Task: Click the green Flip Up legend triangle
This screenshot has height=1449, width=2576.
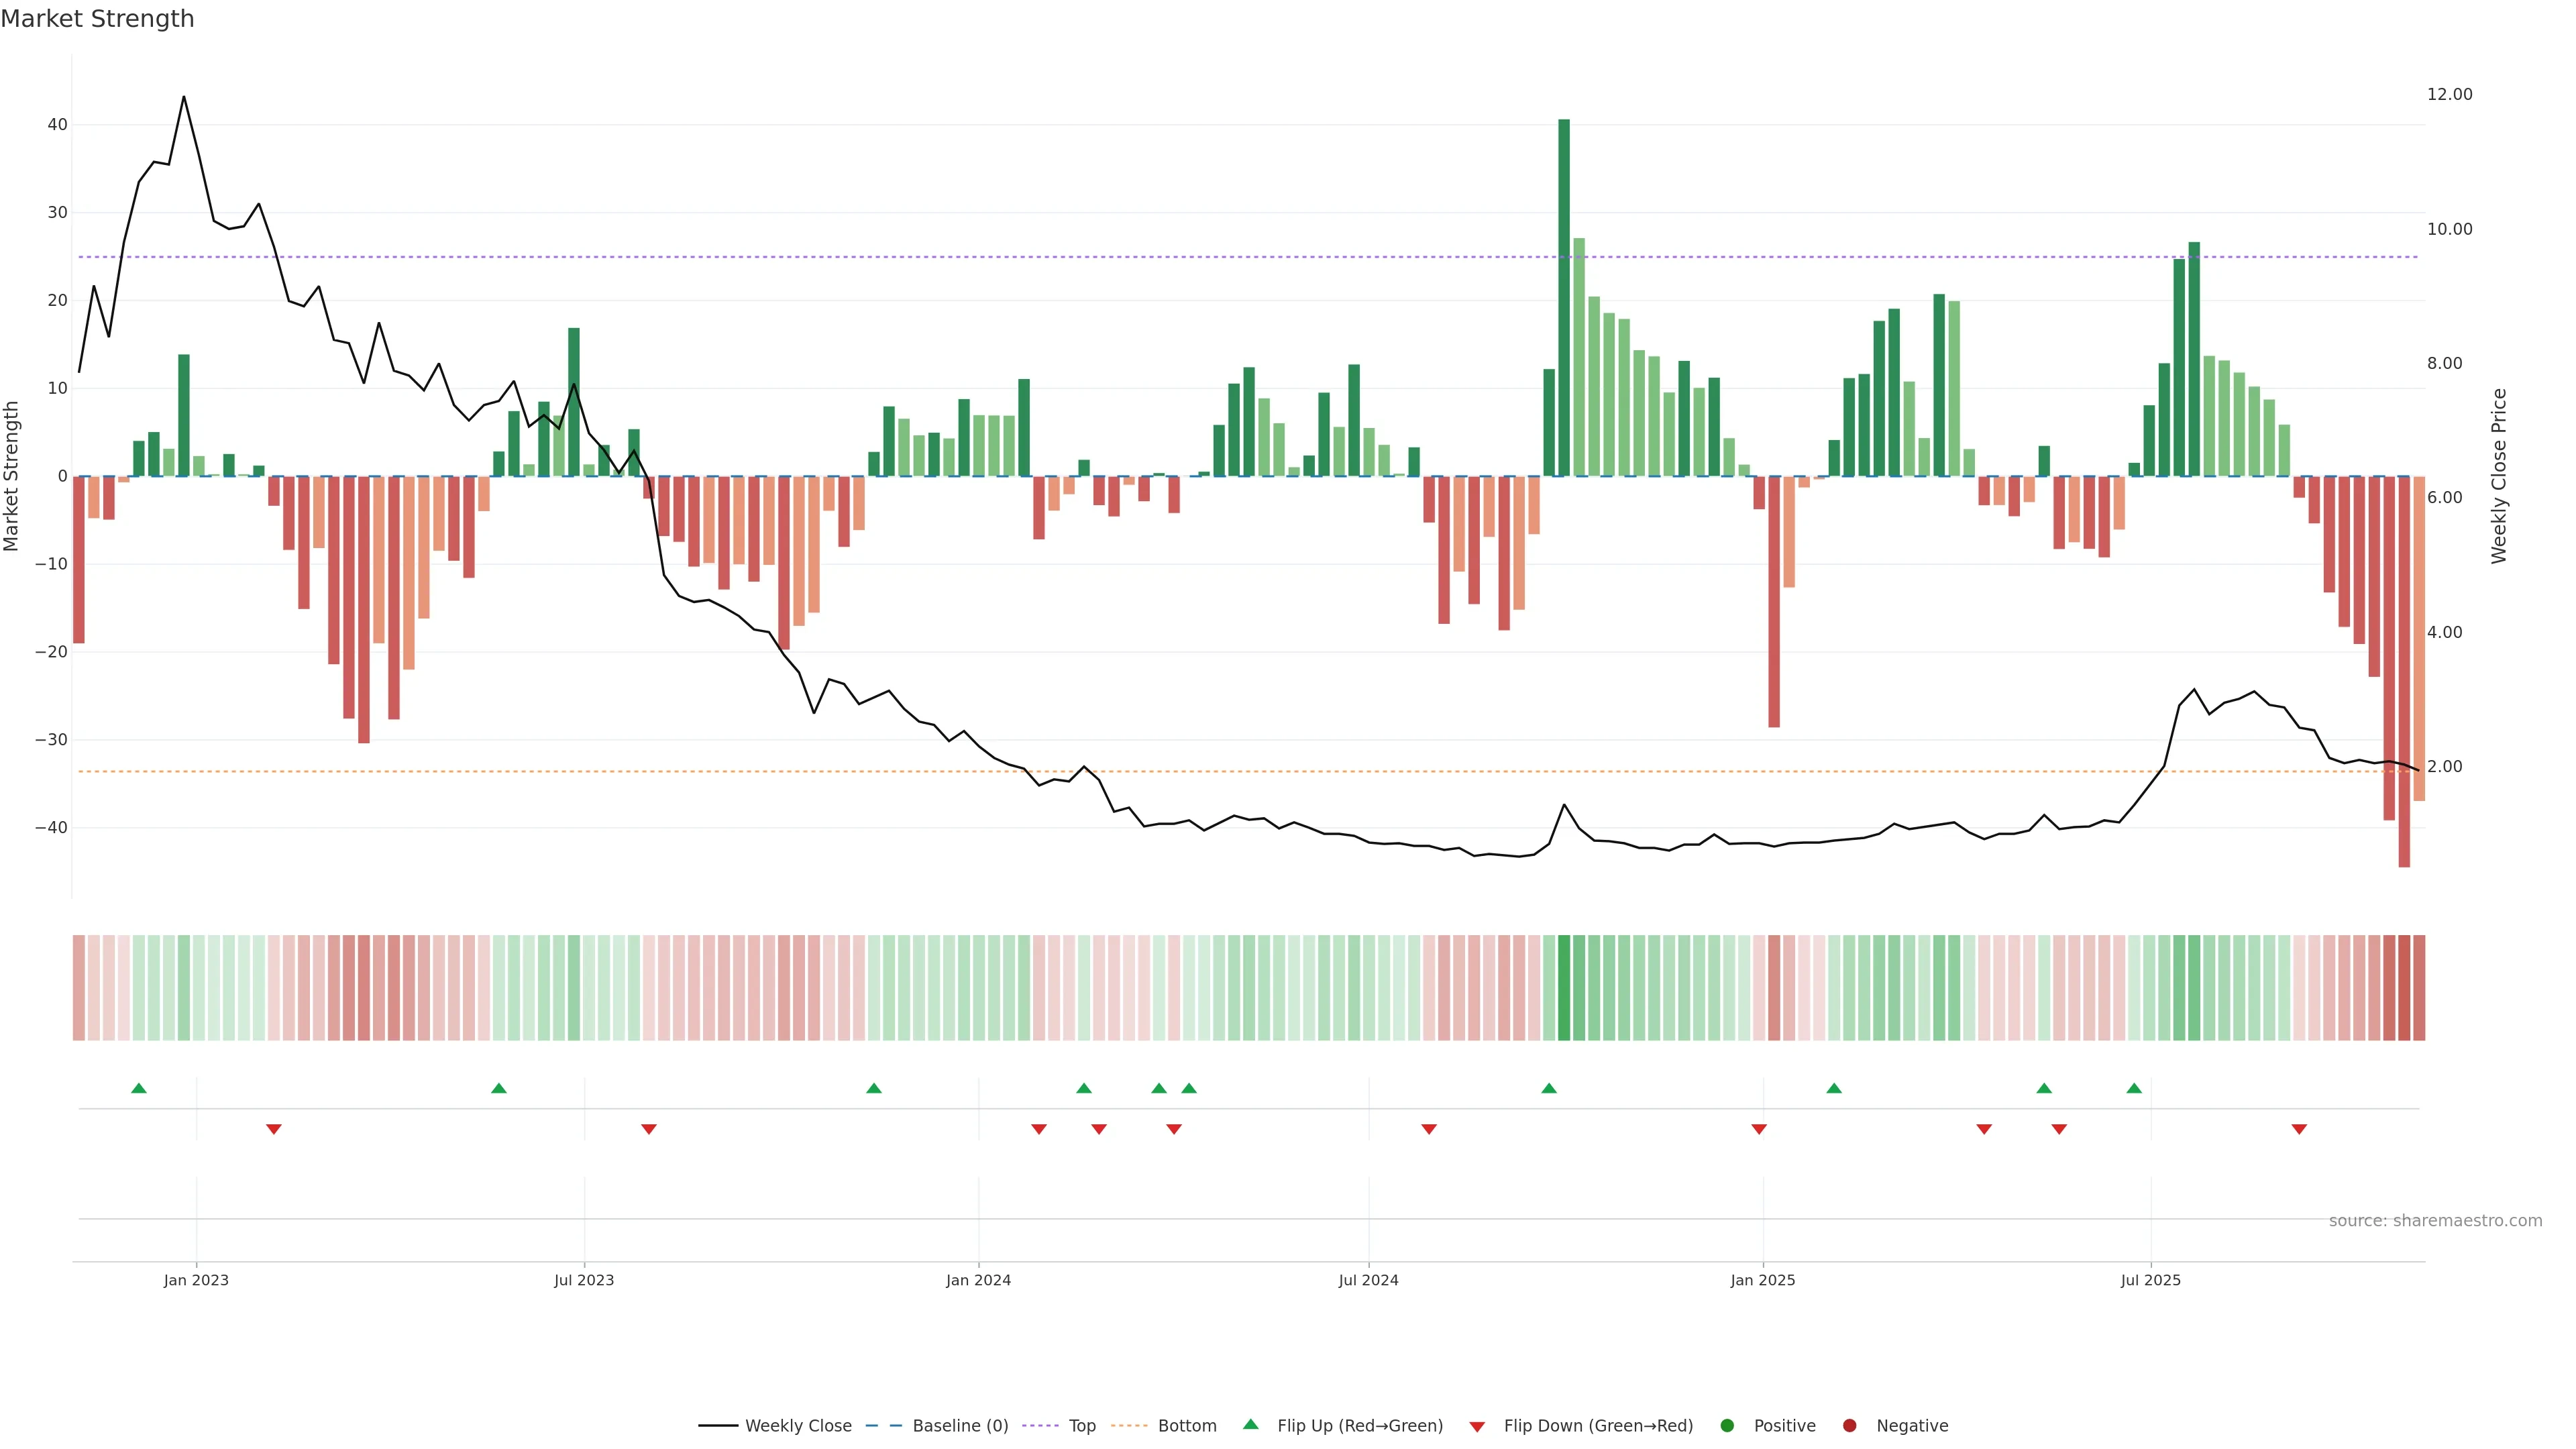Action: [x=1250, y=1424]
